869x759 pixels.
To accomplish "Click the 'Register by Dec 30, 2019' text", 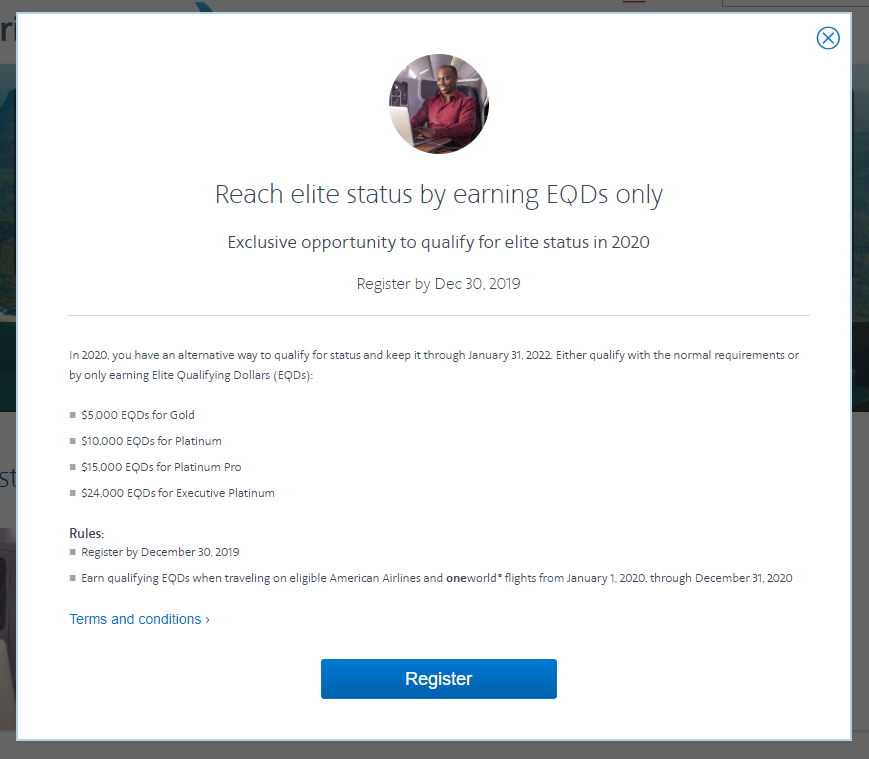I will click(438, 284).
